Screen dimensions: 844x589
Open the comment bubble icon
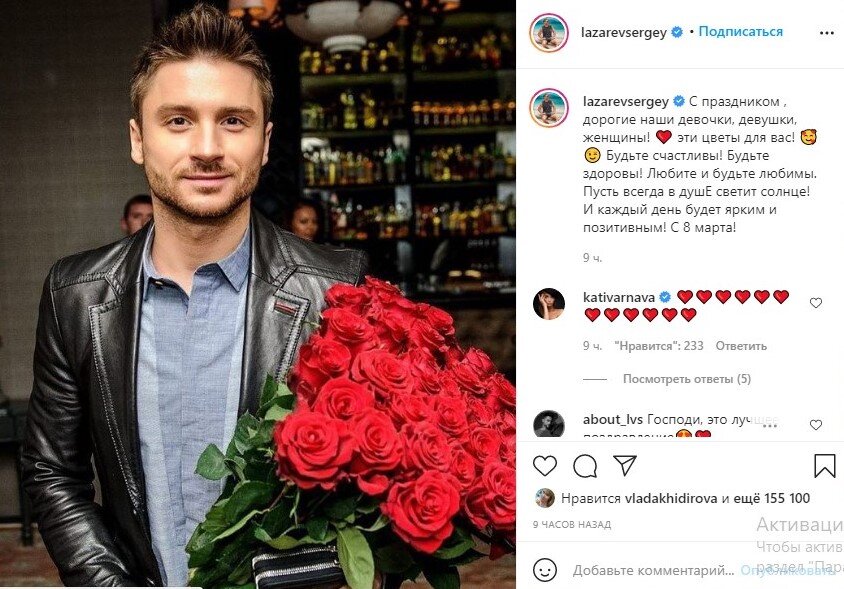coord(585,466)
